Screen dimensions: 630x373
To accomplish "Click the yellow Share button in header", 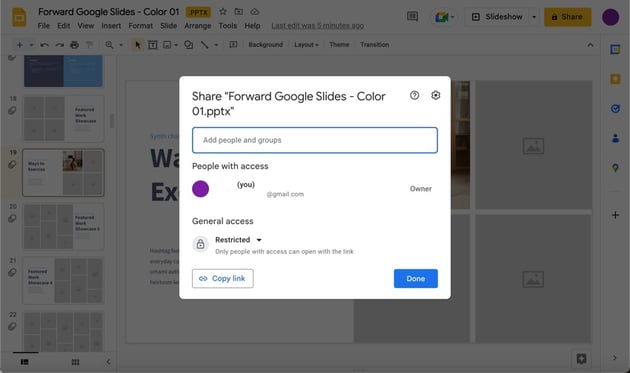I will tap(567, 17).
